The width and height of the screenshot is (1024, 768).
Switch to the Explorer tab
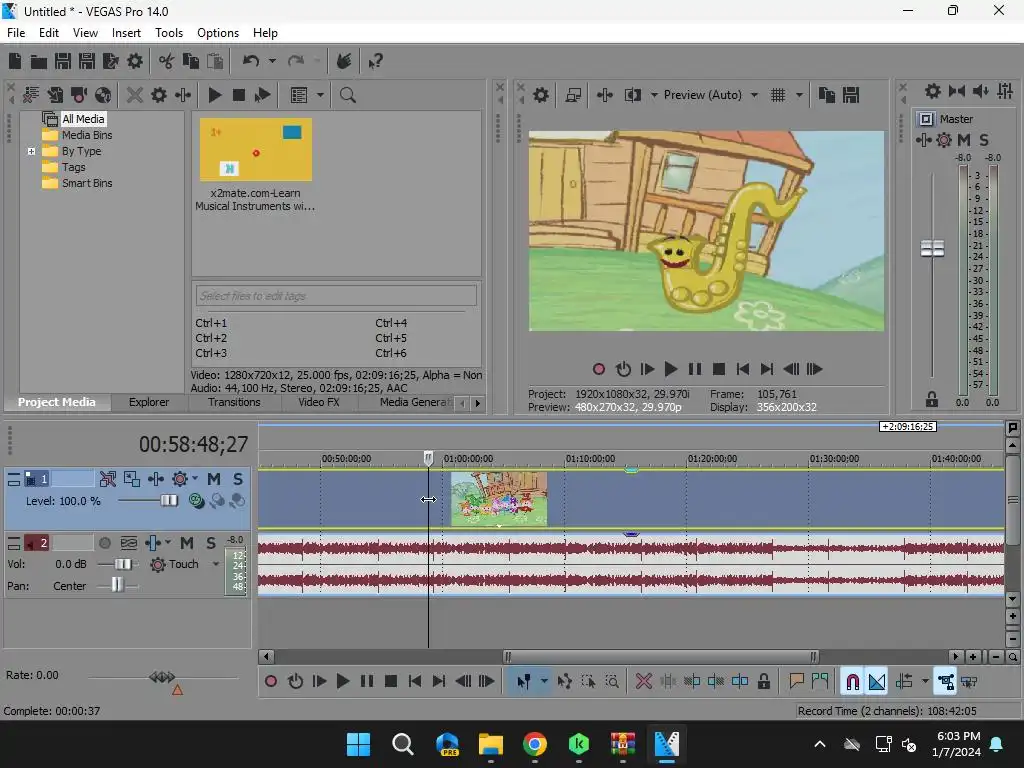coord(148,402)
